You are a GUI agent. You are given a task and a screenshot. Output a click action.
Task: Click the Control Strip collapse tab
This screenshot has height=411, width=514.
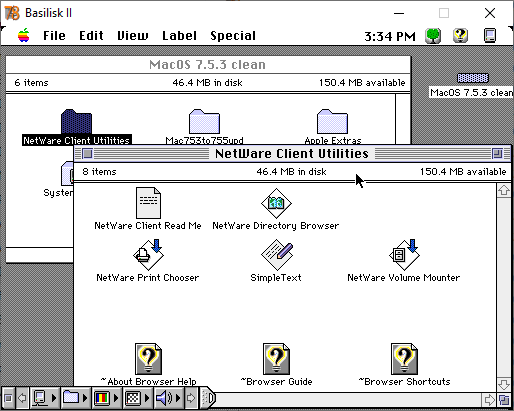(x=208, y=398)
